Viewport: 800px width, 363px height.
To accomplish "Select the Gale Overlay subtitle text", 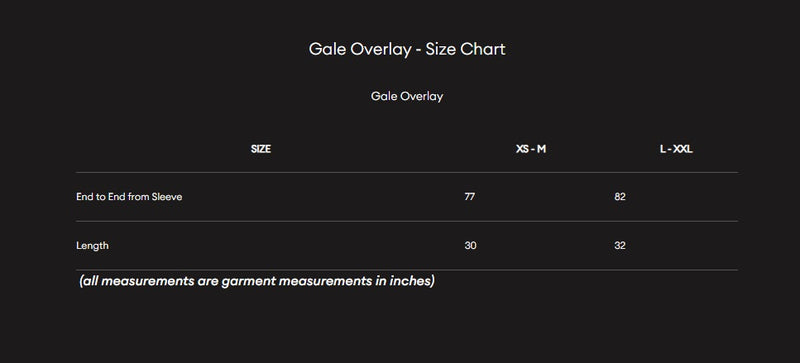I will tap(407, 96).
